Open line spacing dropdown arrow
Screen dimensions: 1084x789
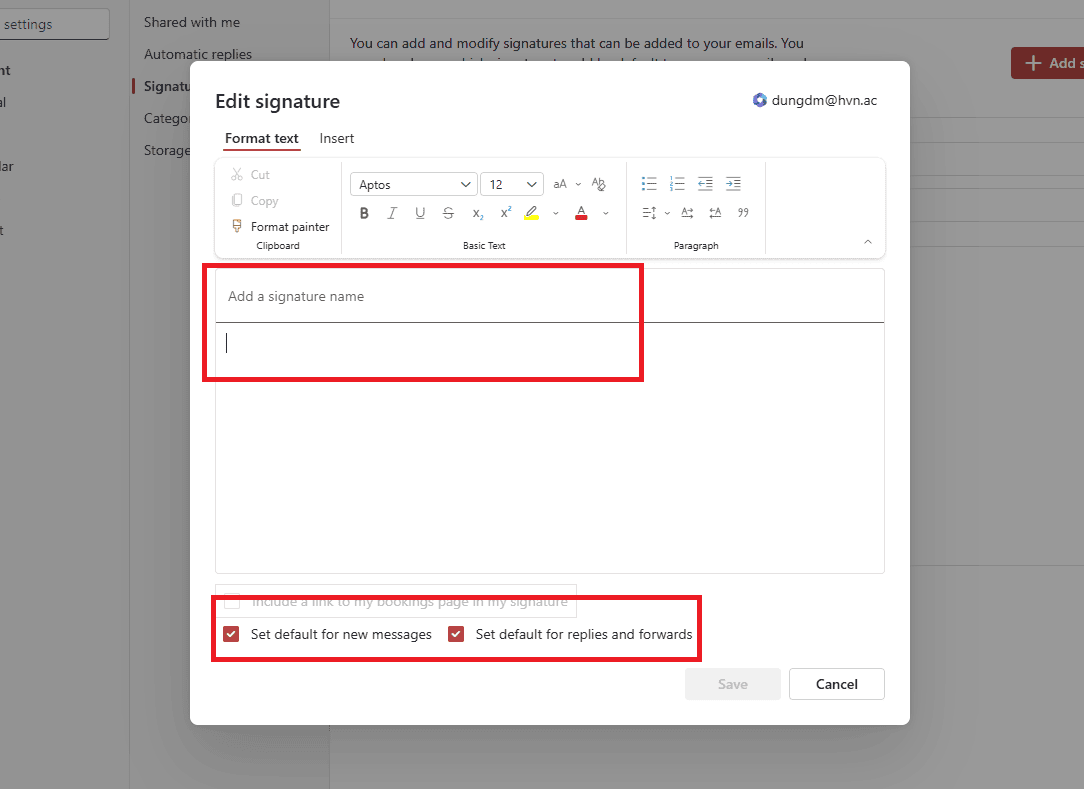(x=667, y=213)
